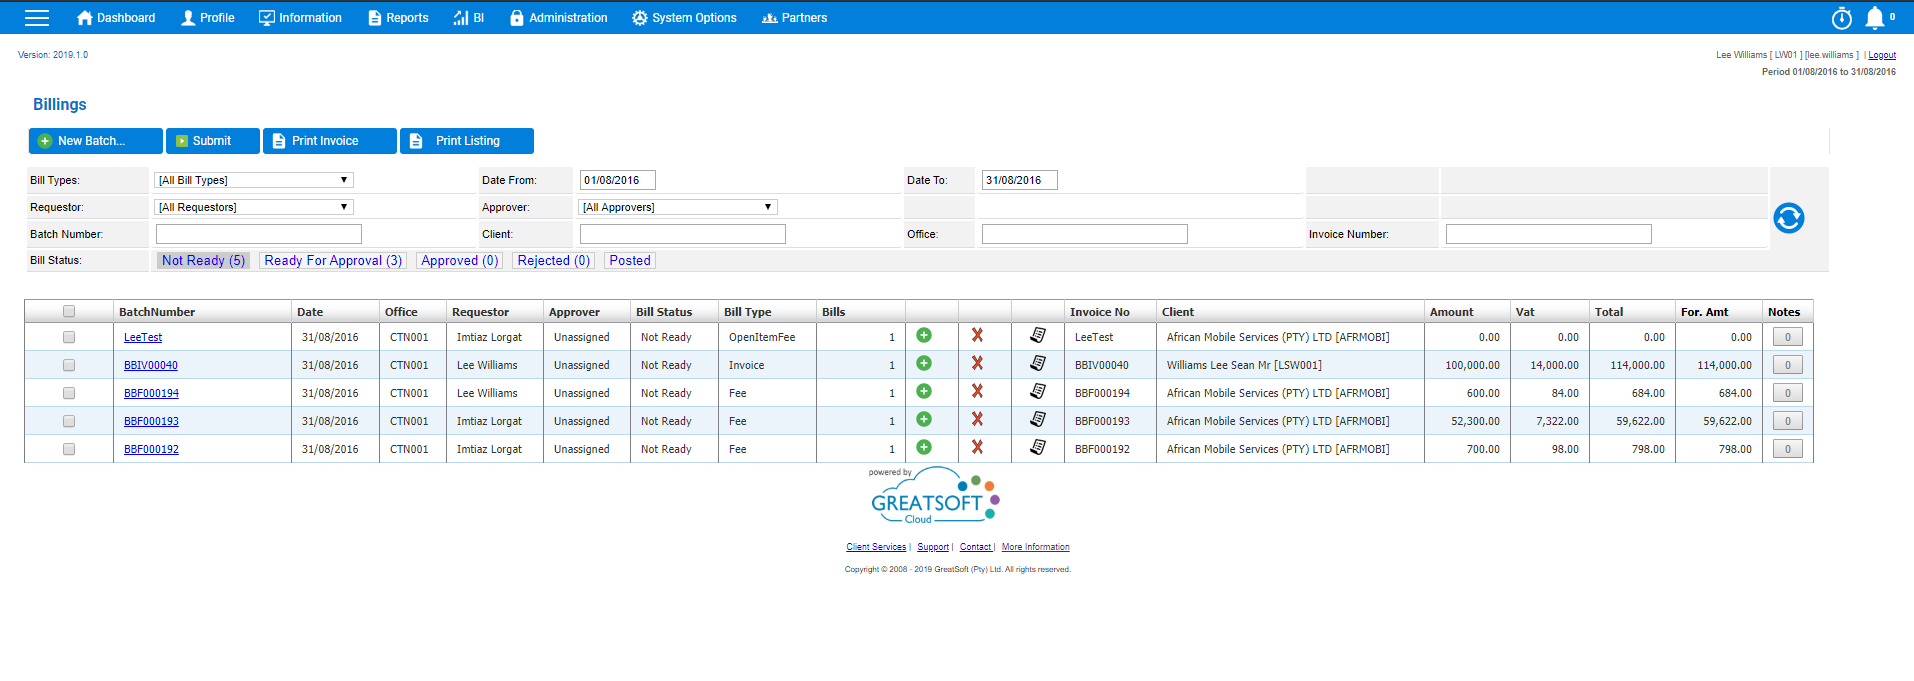Refresh the billing list with circular arrows icon
Viewport: 1914px width, 681px height.
(1788, 218)
